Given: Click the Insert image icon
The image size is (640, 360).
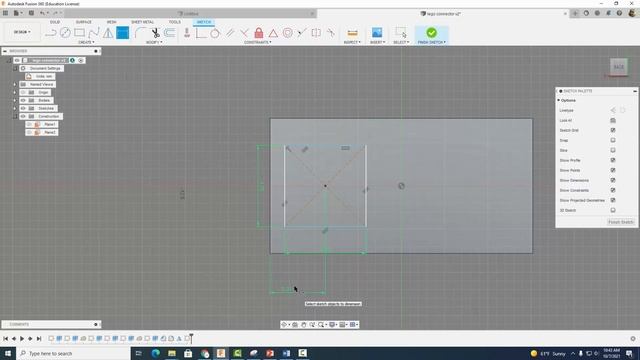Looking at the screenshot, I should point(377,33).
